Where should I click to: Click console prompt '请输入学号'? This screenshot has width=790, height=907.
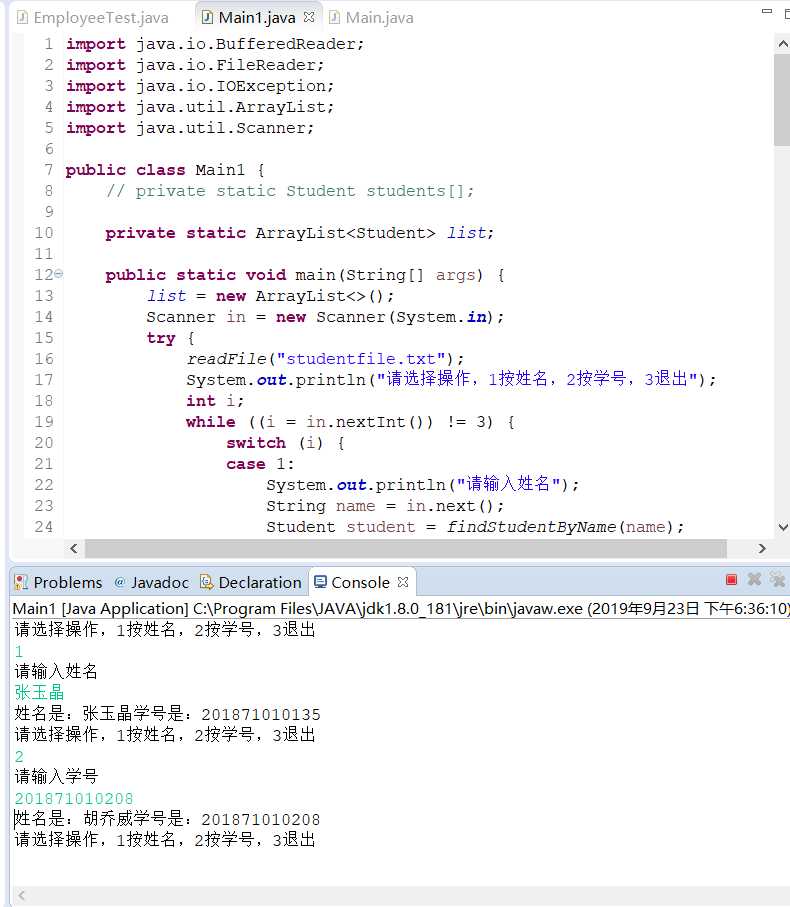click(56, 776)
